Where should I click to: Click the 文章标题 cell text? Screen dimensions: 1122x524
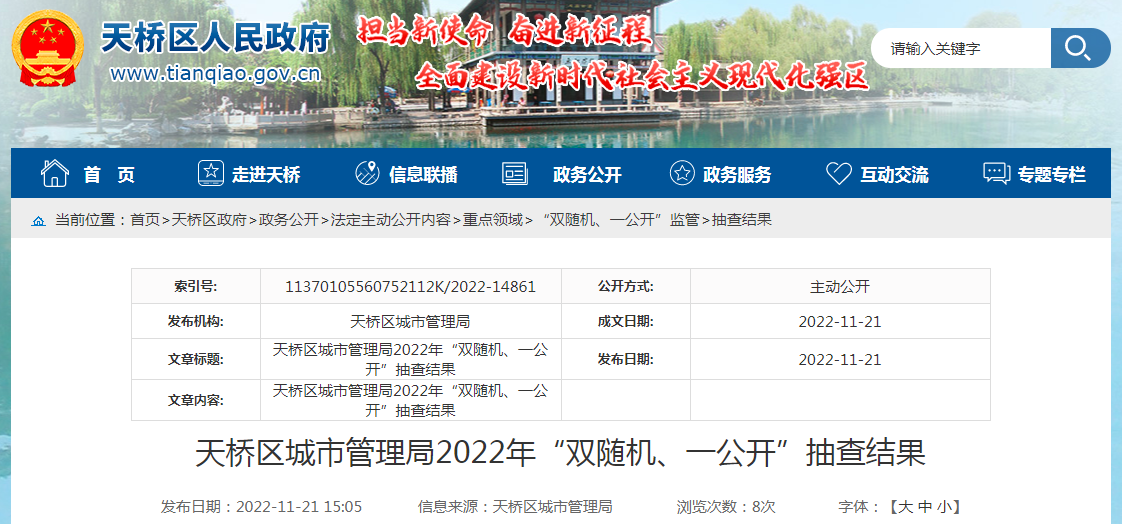pyautogui.click(x=411, y=359)
